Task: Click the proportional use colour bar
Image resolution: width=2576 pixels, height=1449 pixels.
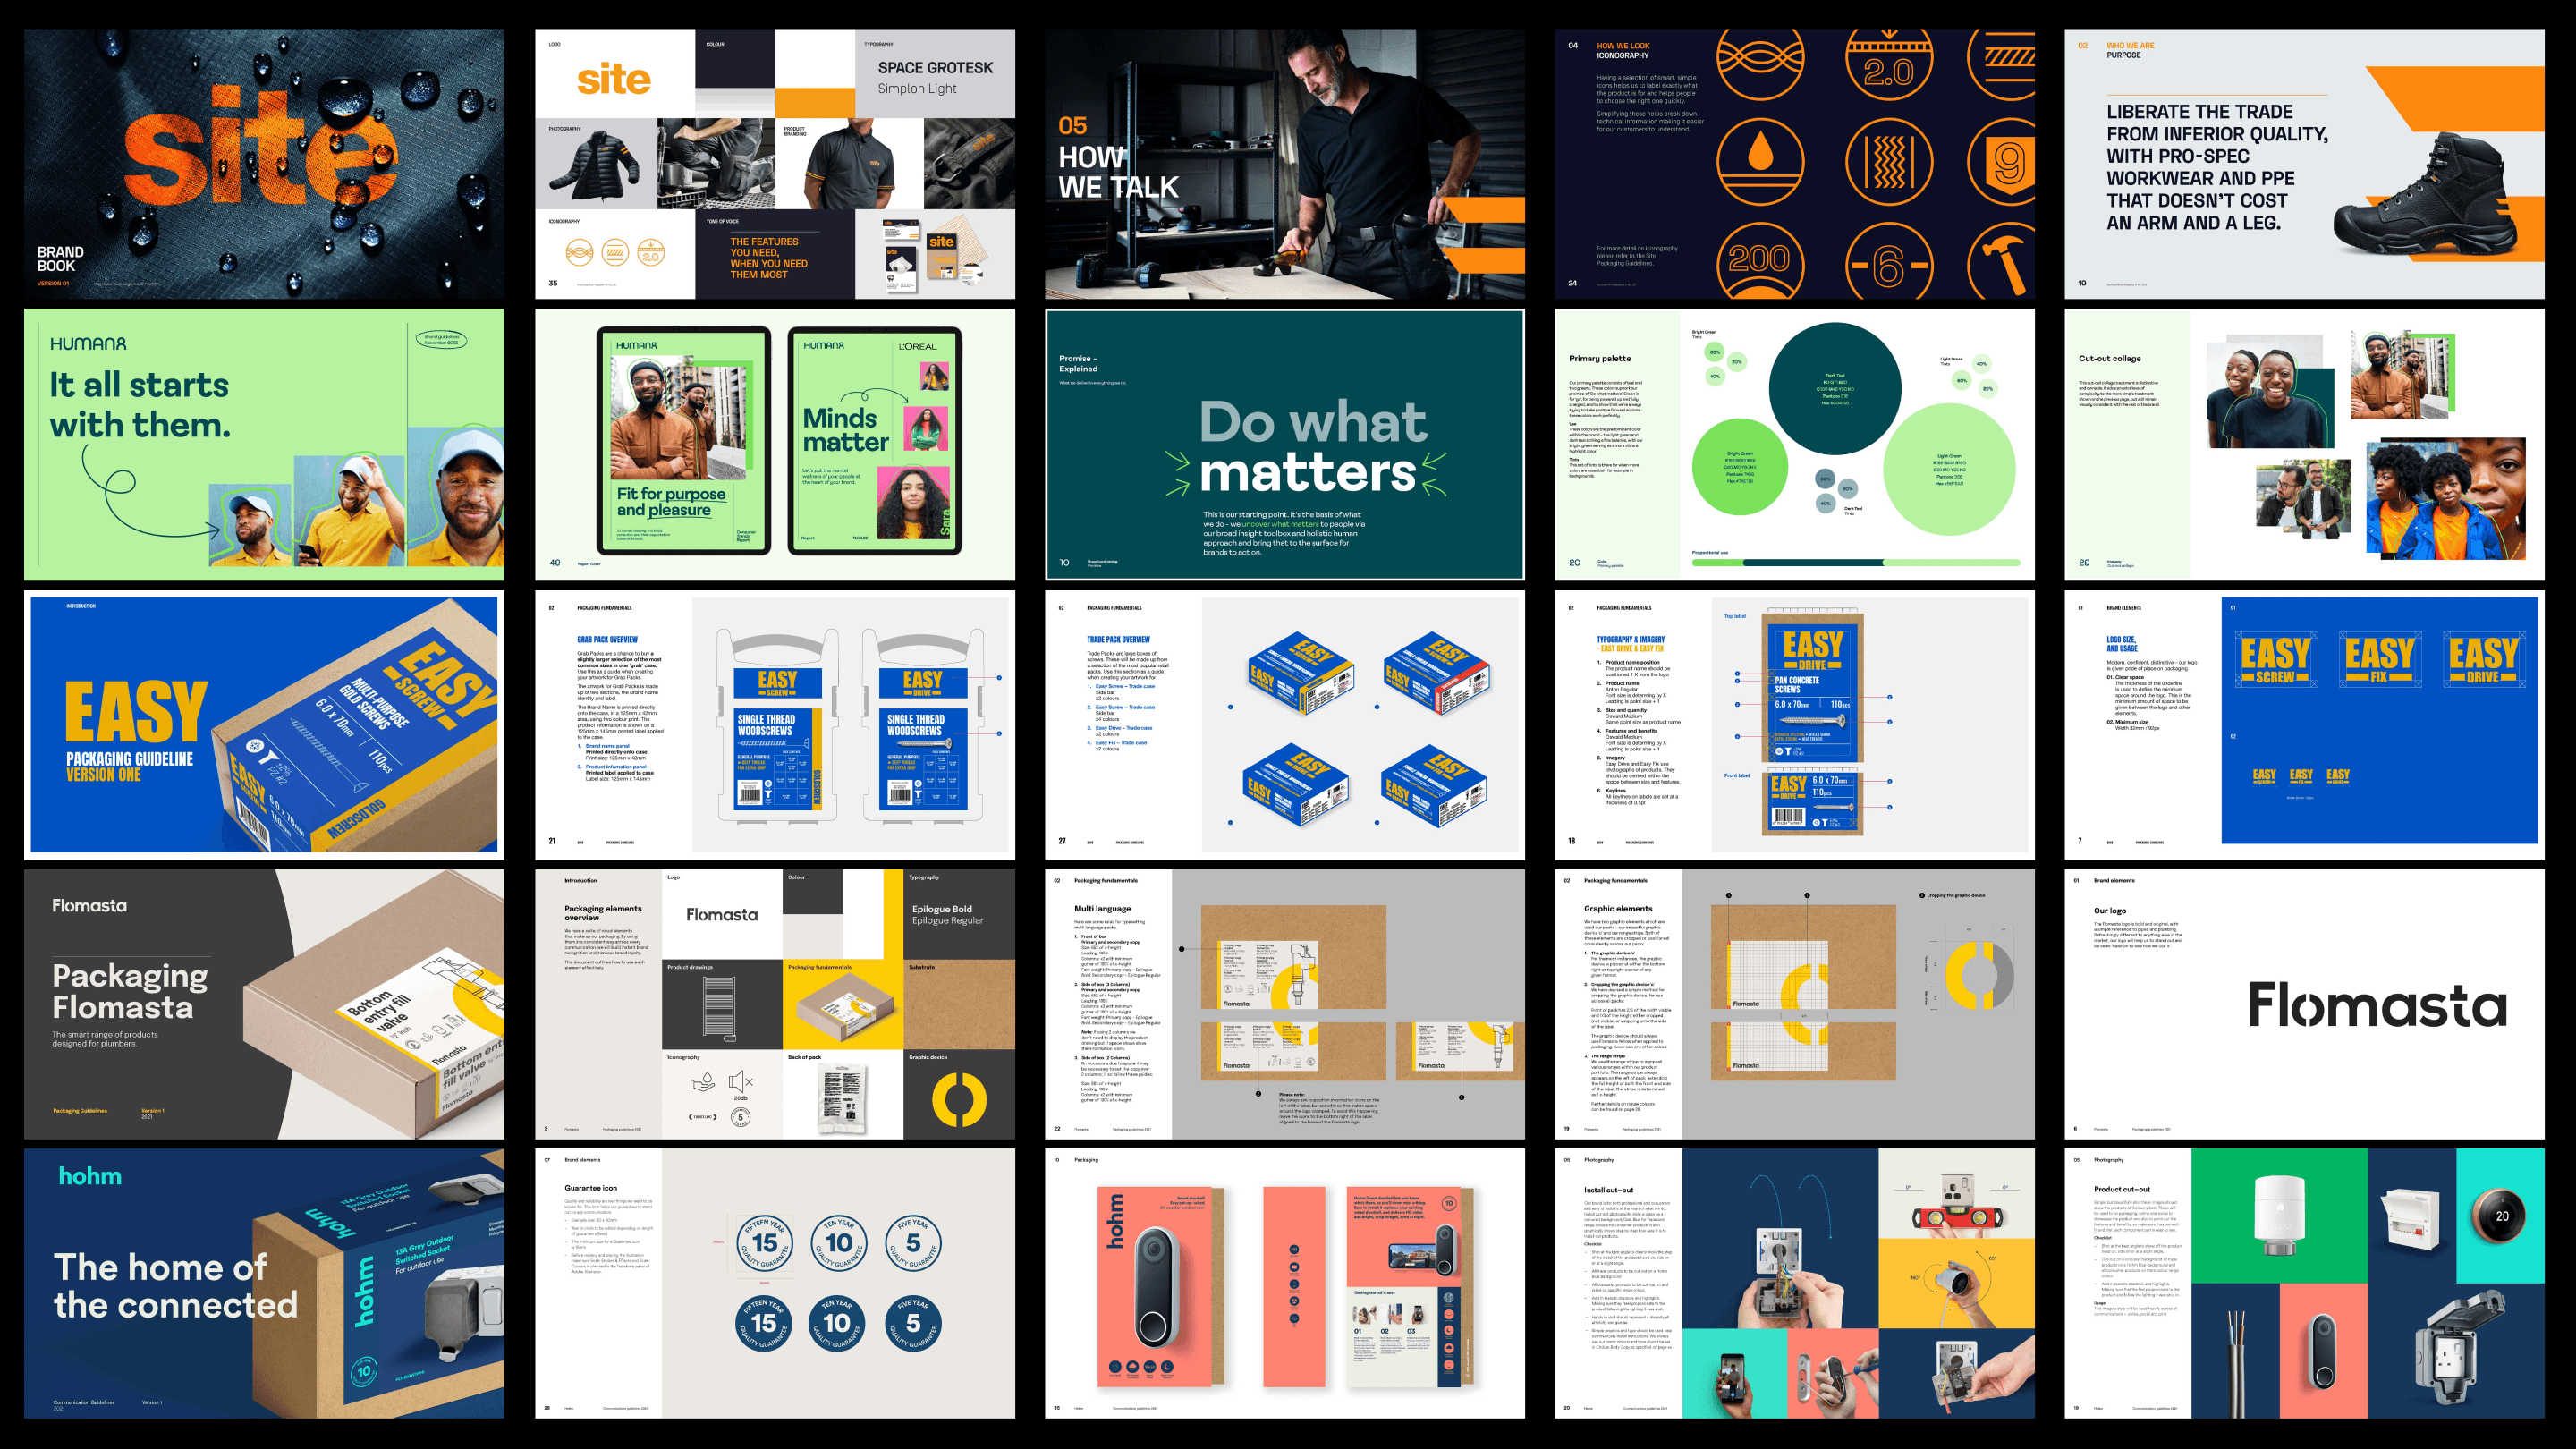Action: pos(1855,563)
